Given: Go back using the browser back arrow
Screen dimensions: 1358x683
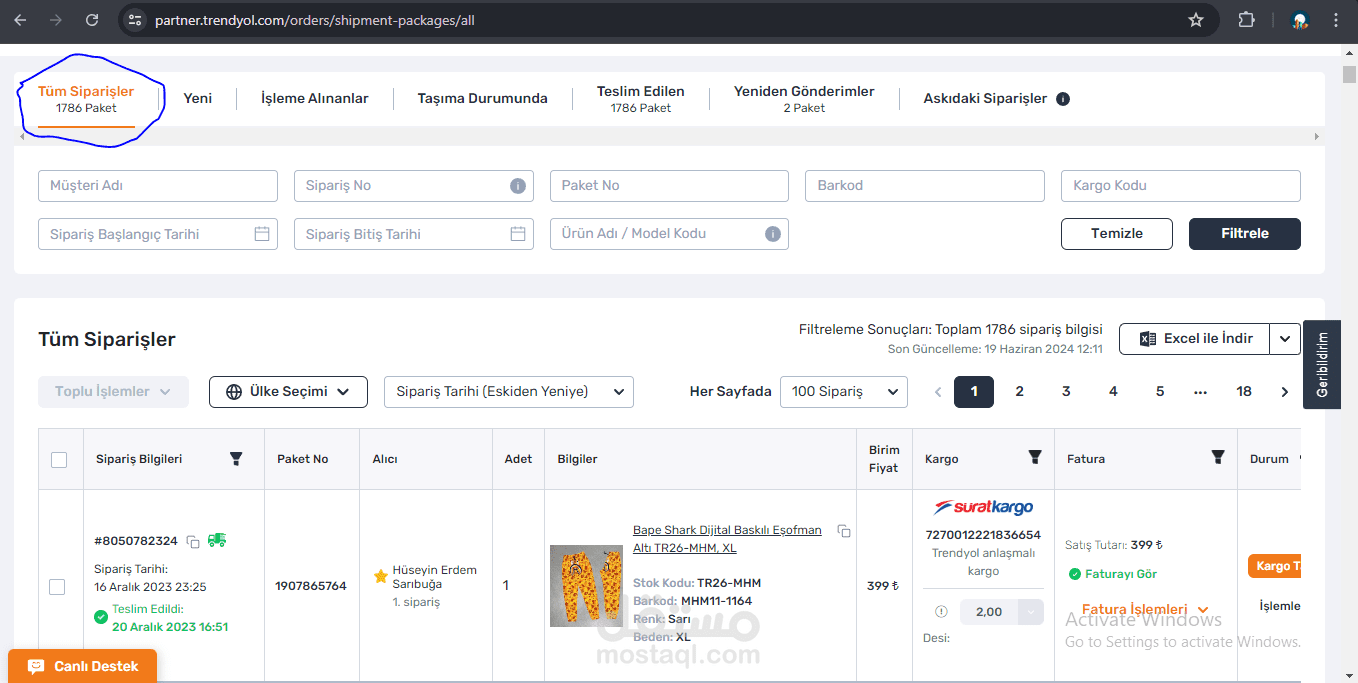Looking at the screenshot, I should pos(20,20).
